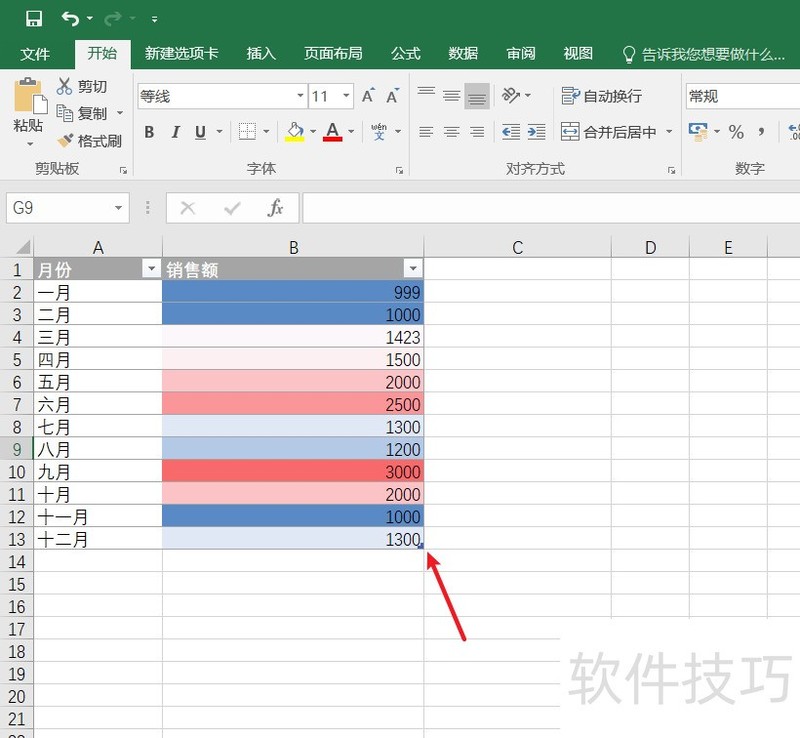
Task: Open the 文件 menu
Action: tap(36, 55)
